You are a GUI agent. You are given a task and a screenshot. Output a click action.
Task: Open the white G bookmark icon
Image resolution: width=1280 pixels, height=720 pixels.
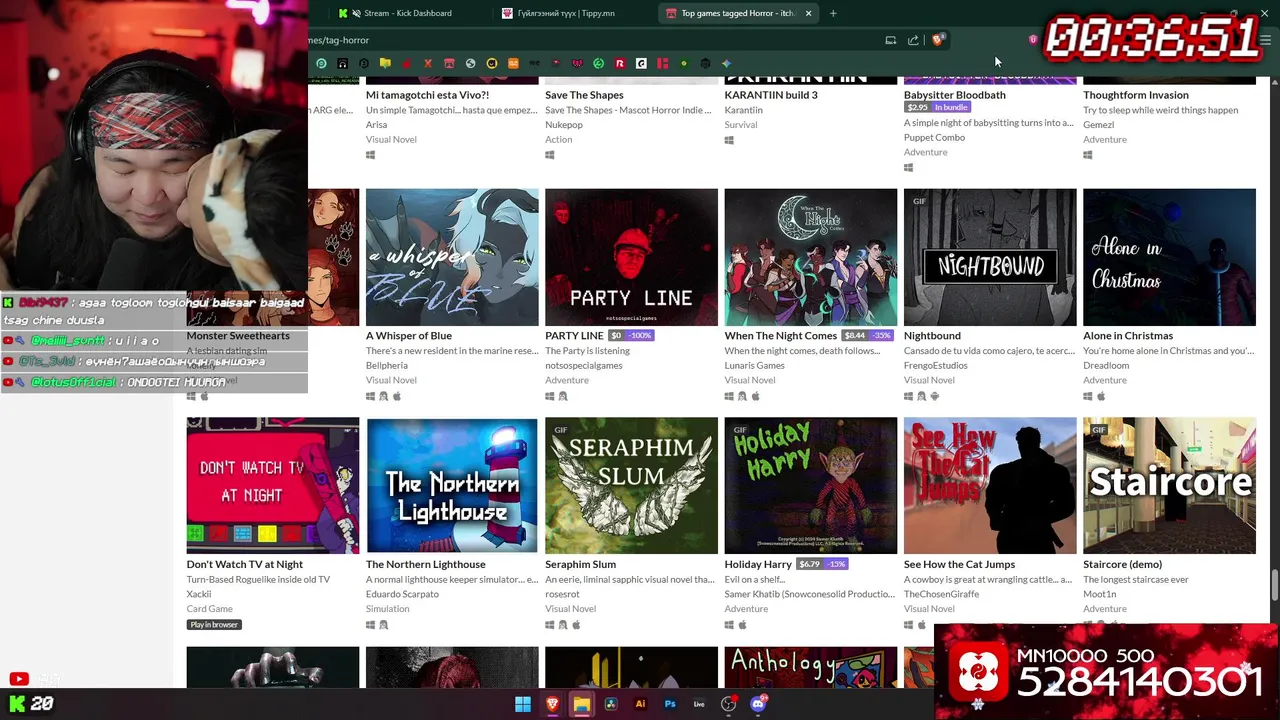click(x=641, y=63)
